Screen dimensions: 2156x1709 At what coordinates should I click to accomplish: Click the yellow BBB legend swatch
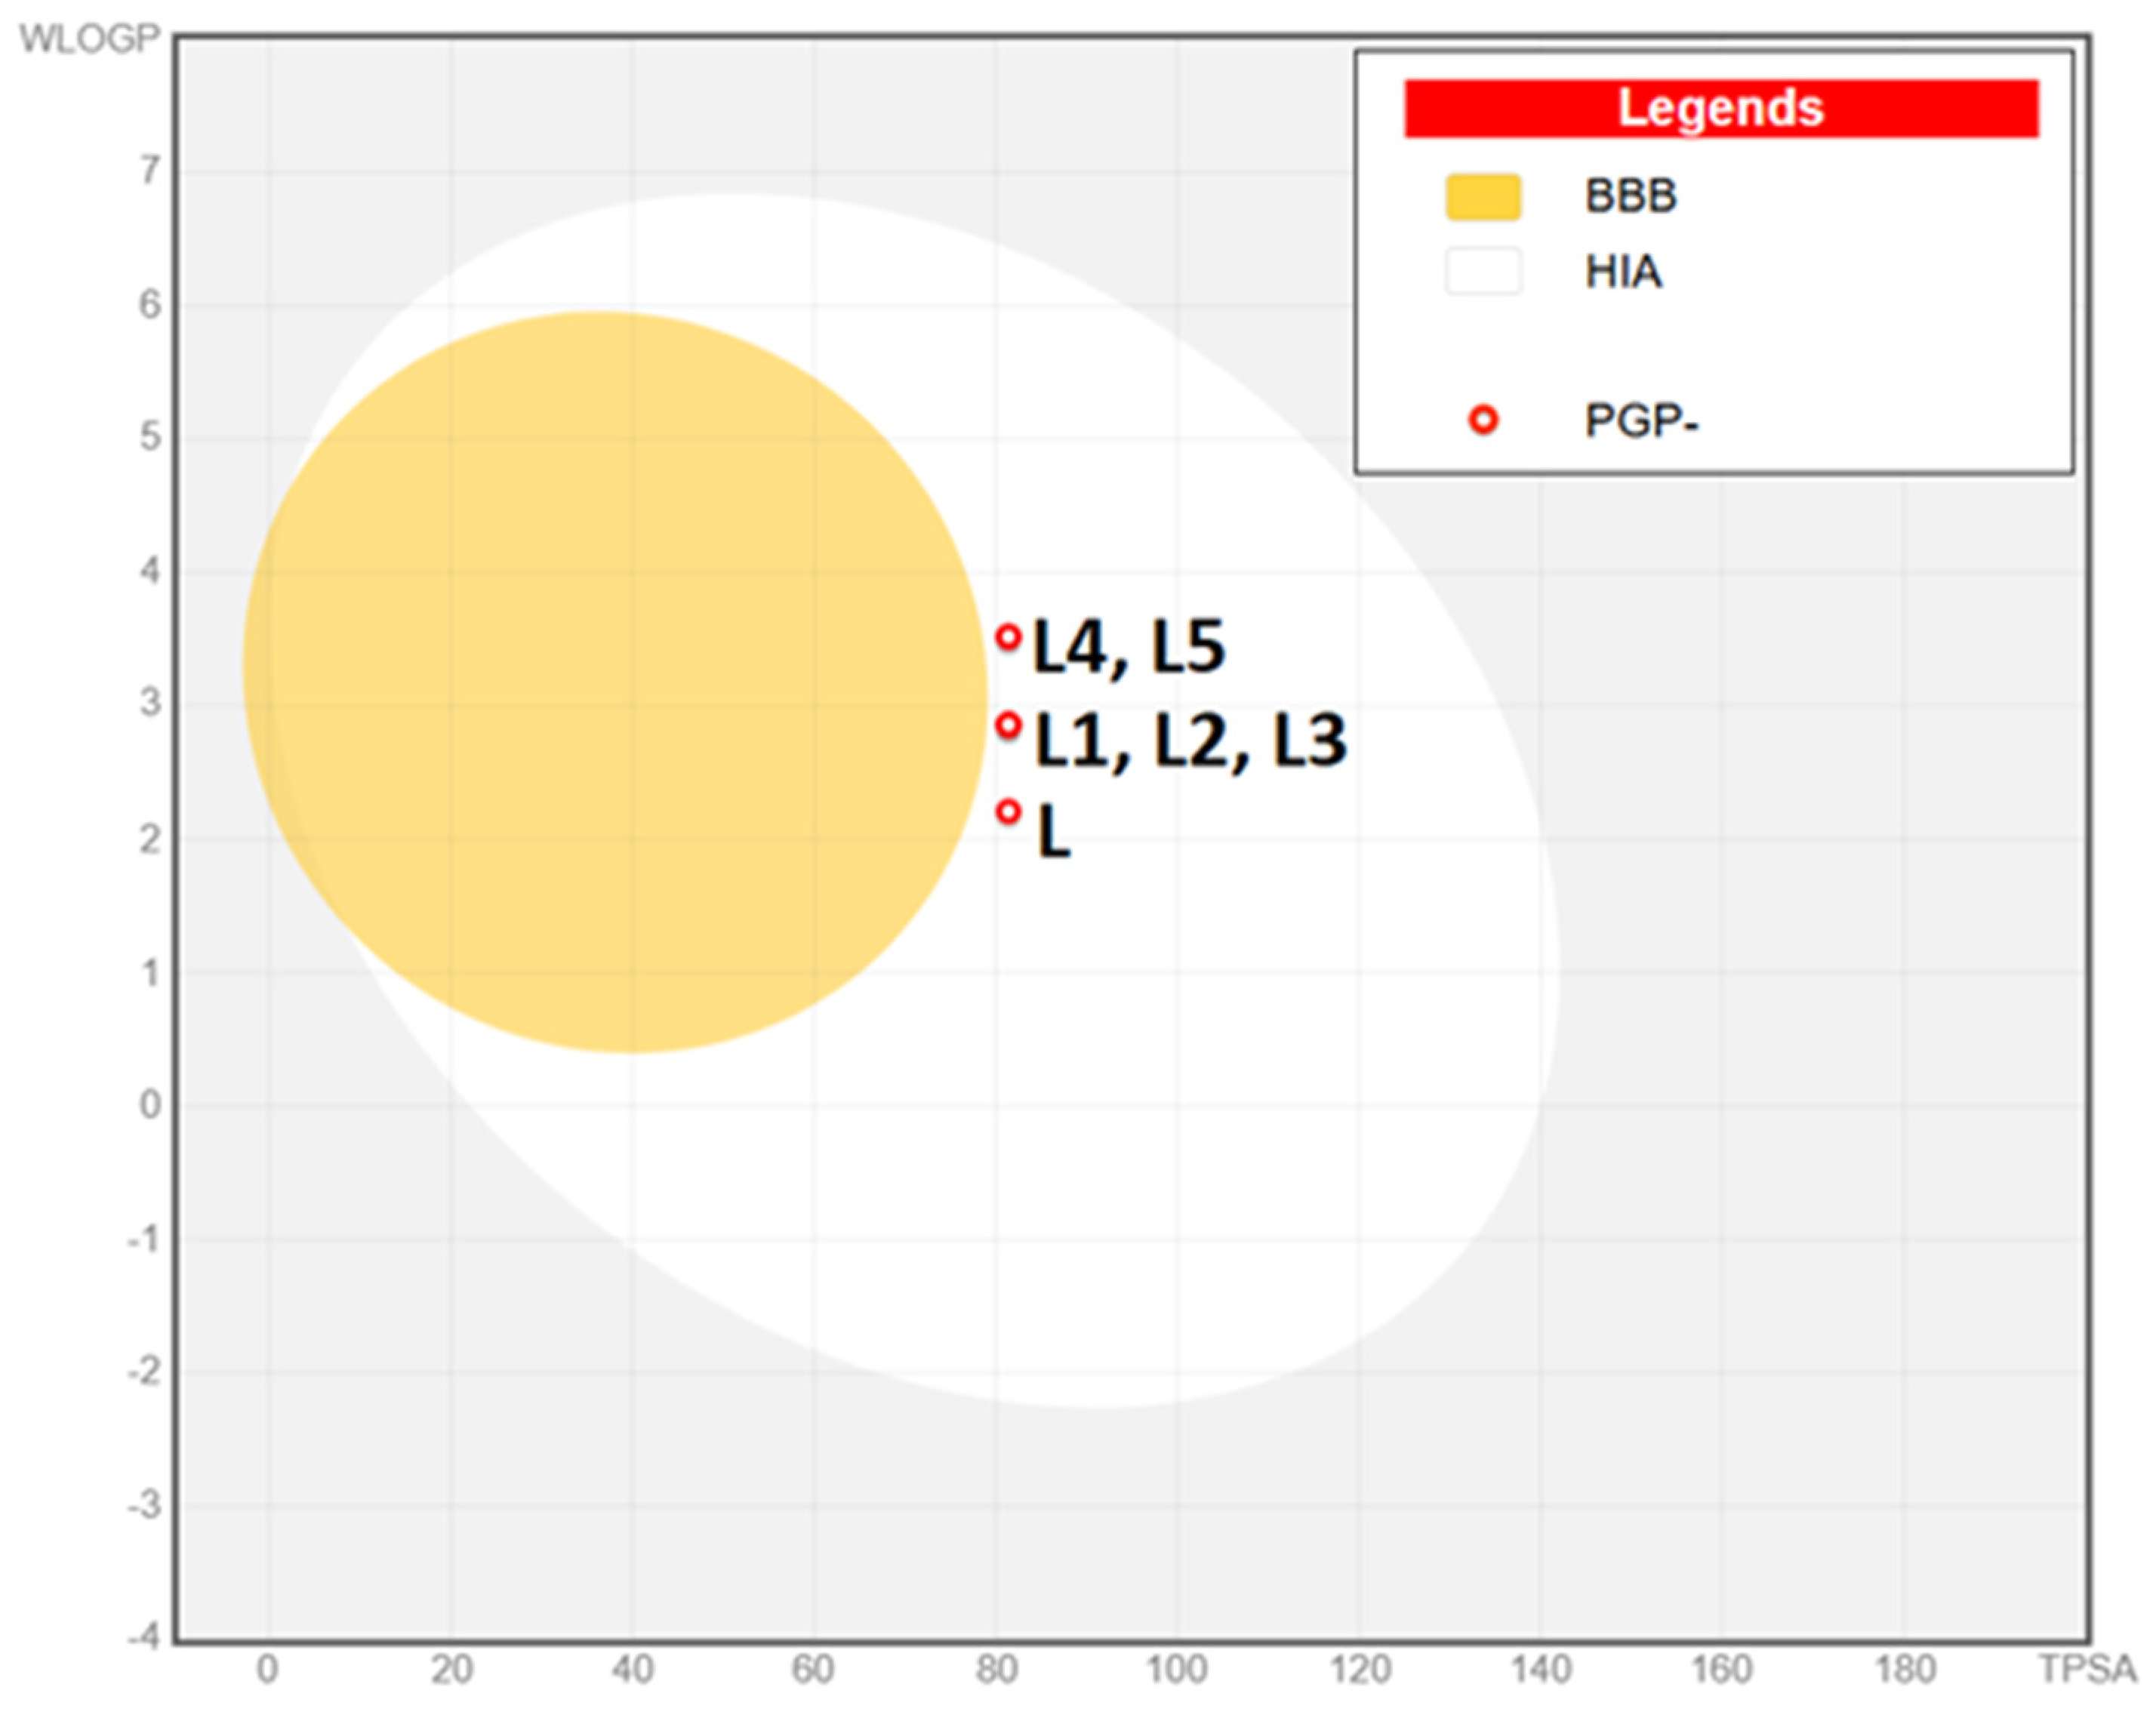[x=1483, y=196]
